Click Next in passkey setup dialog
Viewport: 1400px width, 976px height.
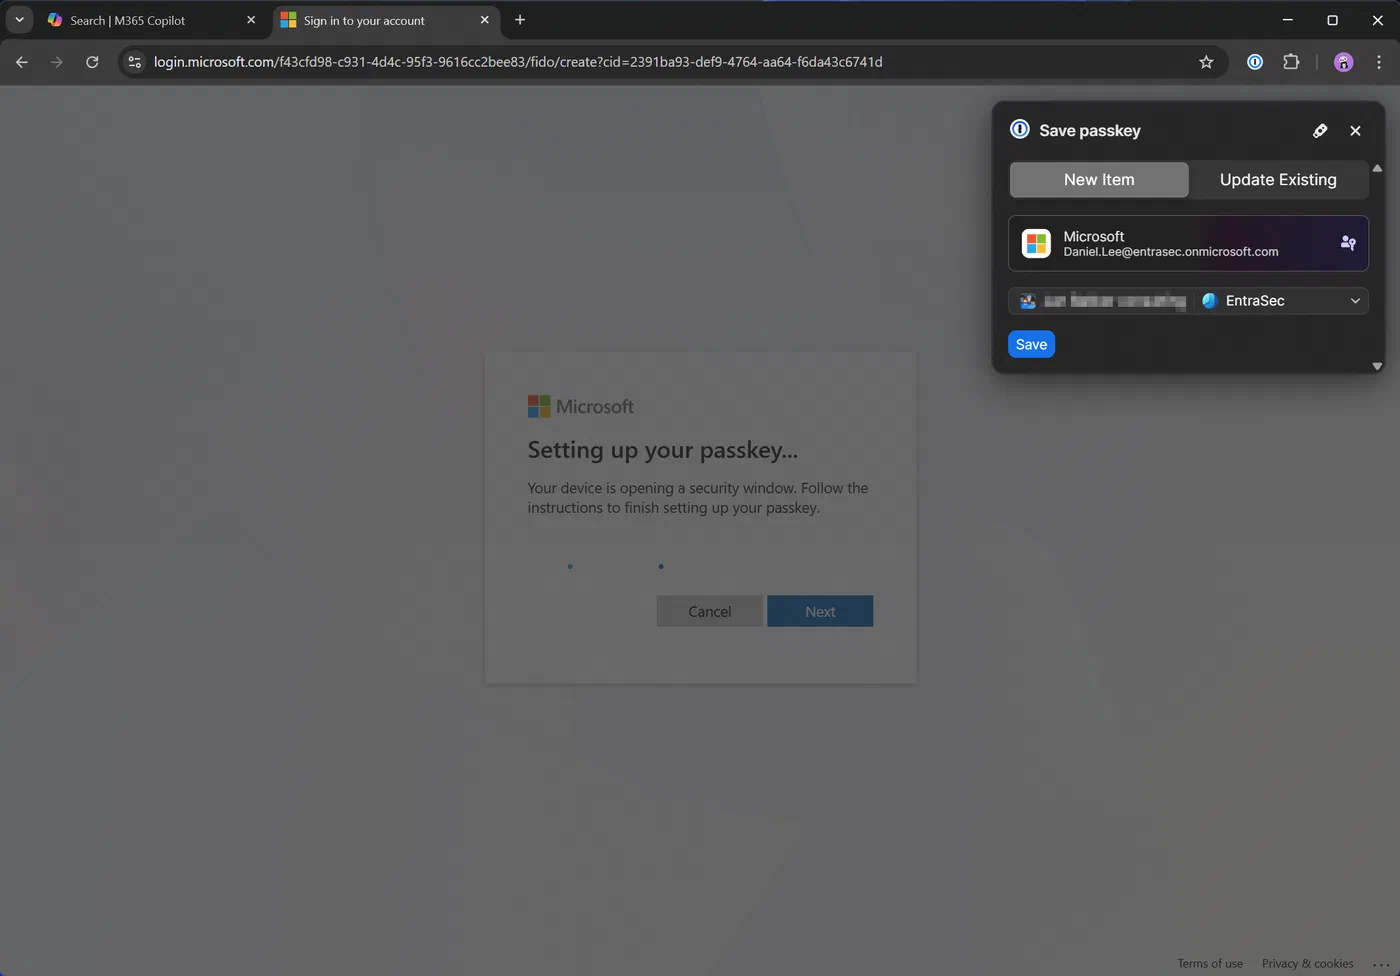(x=820, y=611)
